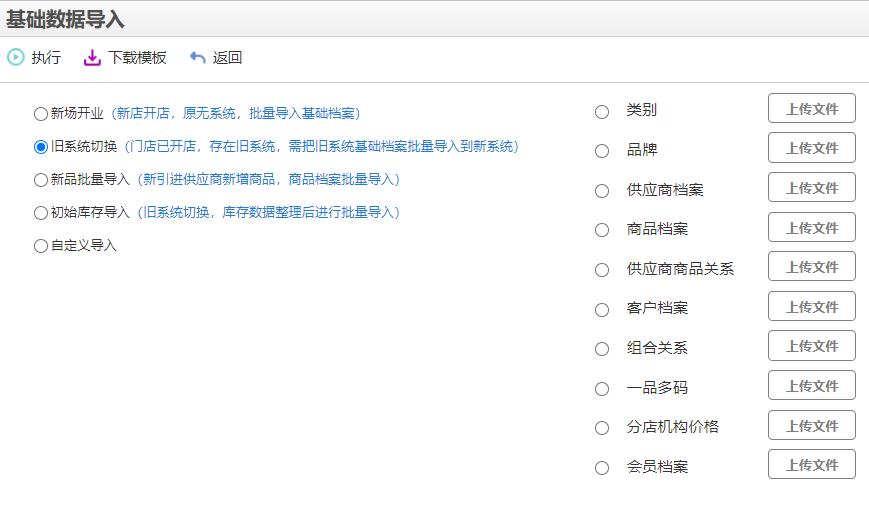The height and width of the screenshot is (505, 869).
Task: Click 上传文件 for 分店机构价格
Action: coord(812,425)
